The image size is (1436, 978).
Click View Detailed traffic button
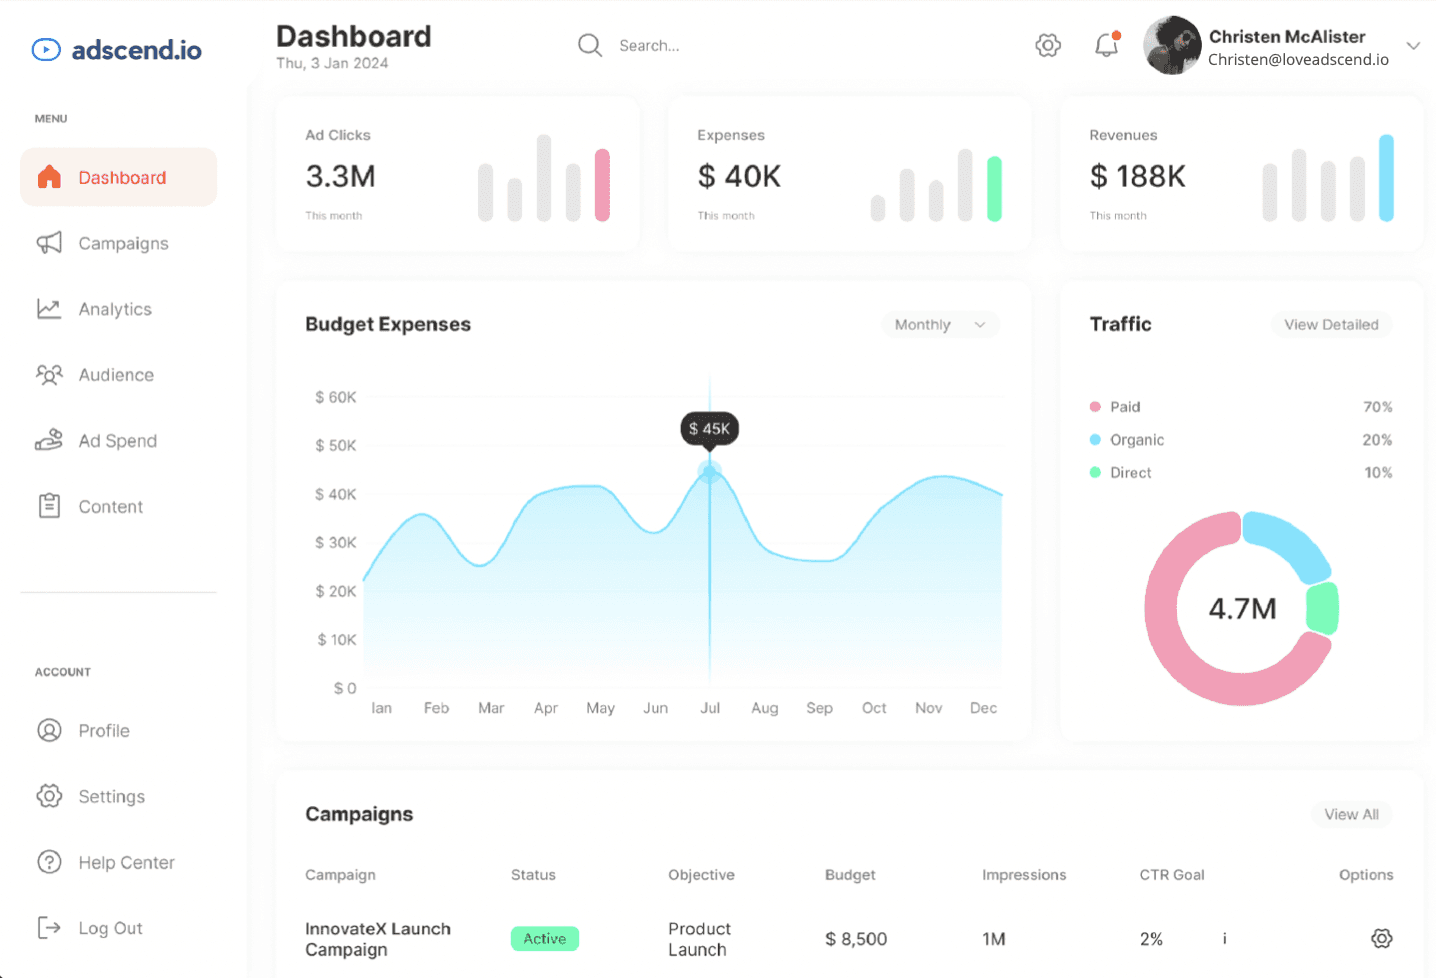tap(1331, 324)
